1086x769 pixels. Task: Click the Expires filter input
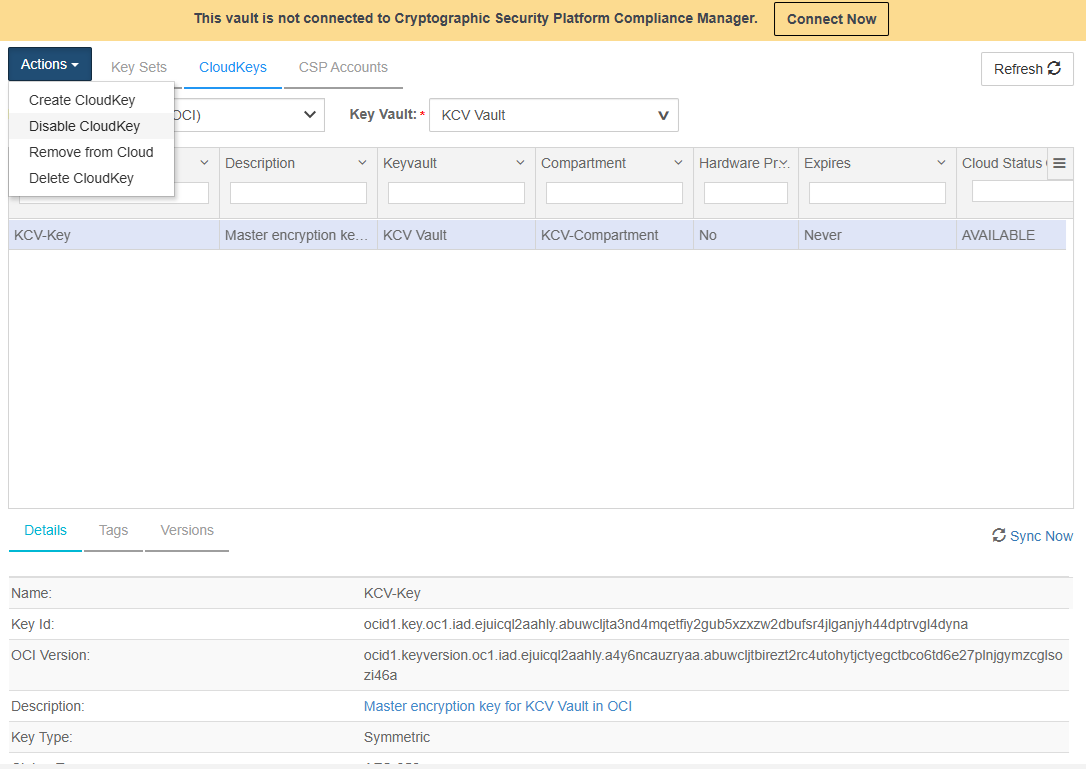click(877, 193)
